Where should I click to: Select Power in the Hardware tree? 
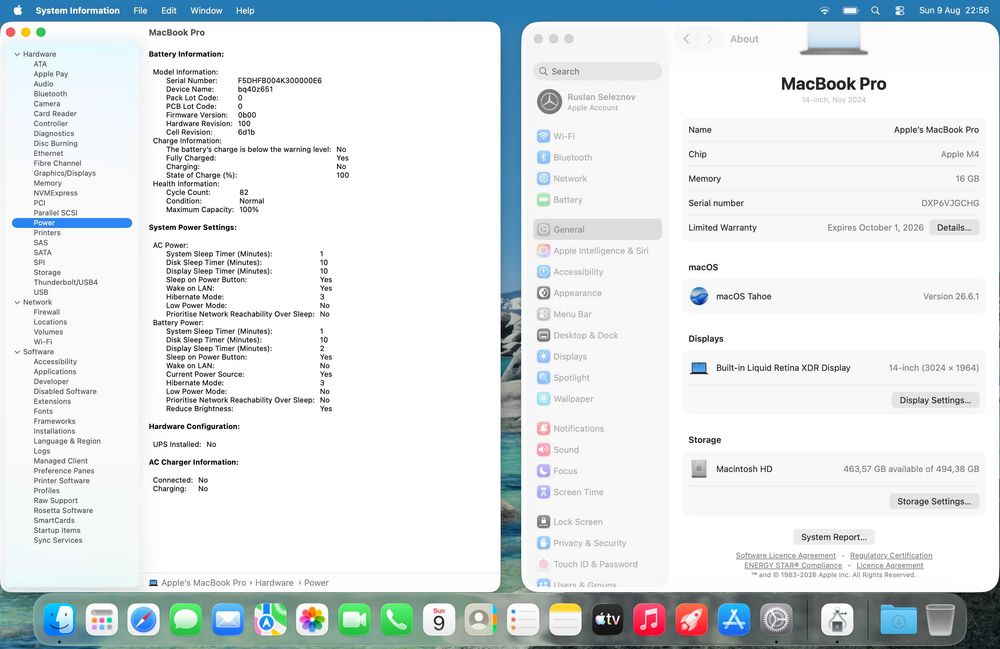pyautogui.click(x=72, y=222)
